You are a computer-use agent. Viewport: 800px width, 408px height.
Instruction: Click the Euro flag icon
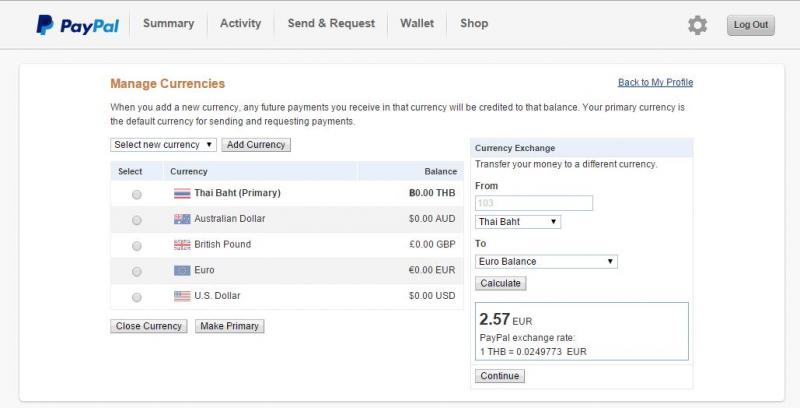(x=182, y=271)
